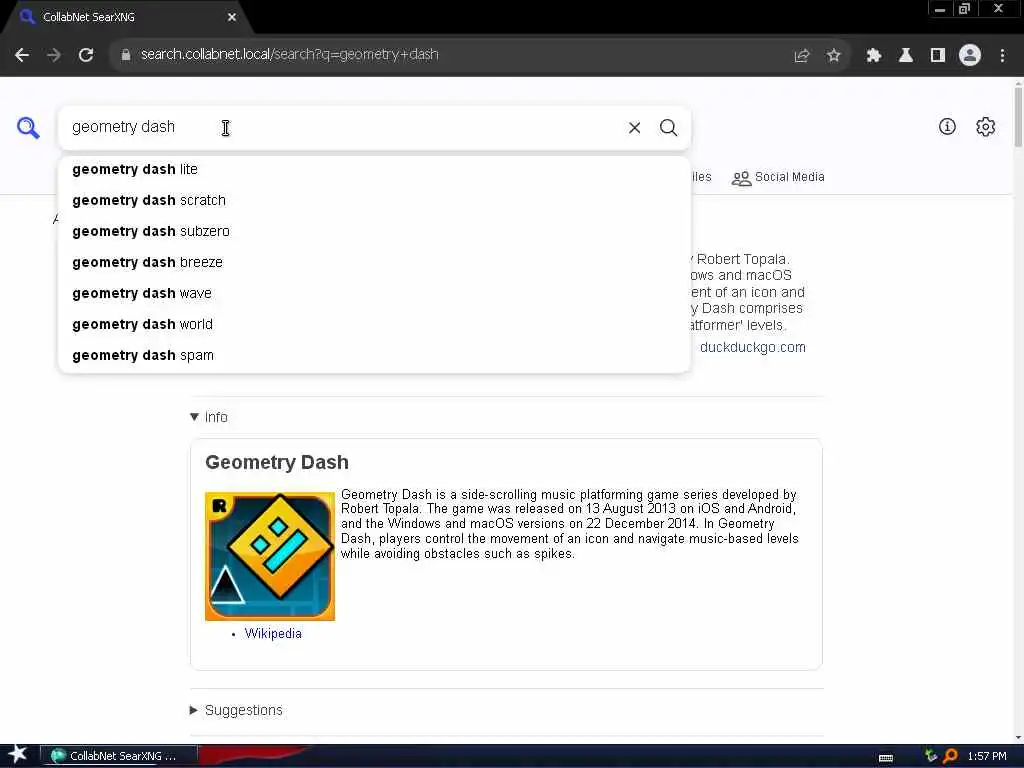Click the Geometry Dash infobox heading
The width and height of the screenshot is (1024, 768).
[x=277, y=462]
